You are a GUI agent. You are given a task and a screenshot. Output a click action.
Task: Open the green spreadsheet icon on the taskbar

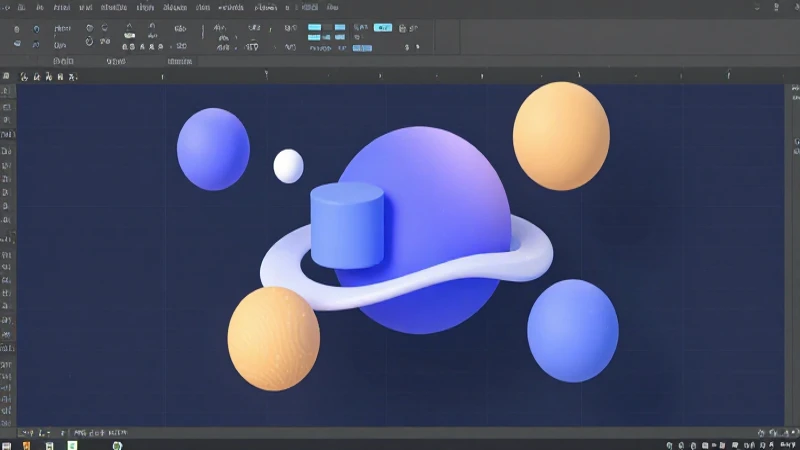[x=72, y=446]
